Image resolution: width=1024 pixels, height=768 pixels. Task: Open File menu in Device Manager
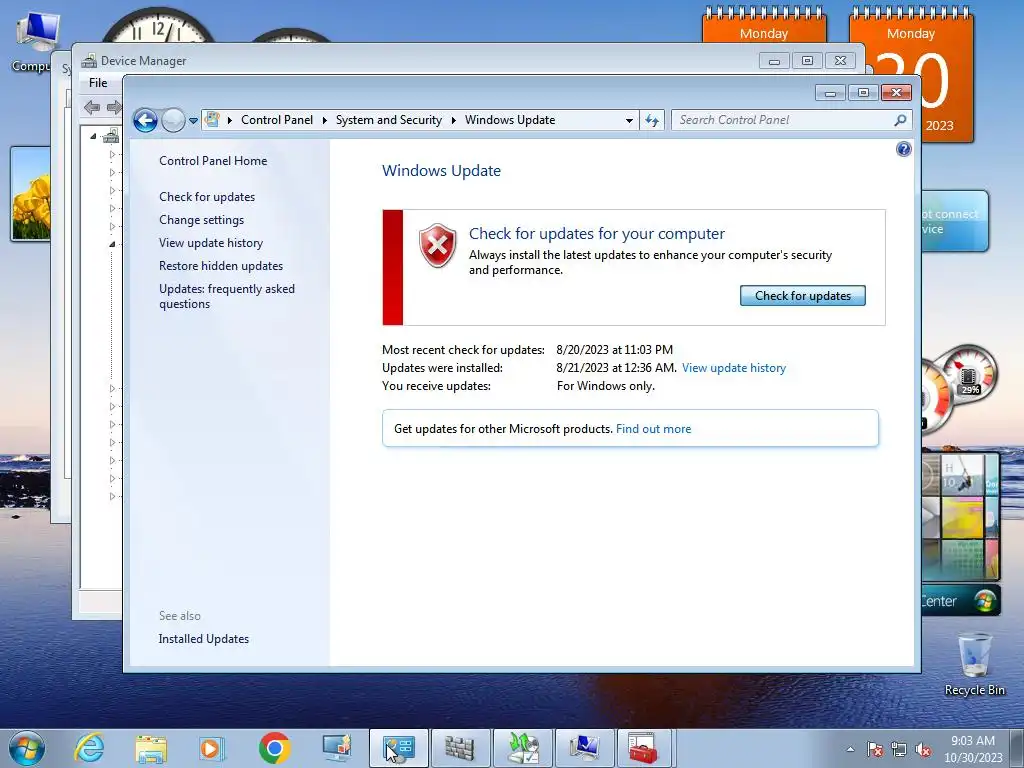coord(98,83)
